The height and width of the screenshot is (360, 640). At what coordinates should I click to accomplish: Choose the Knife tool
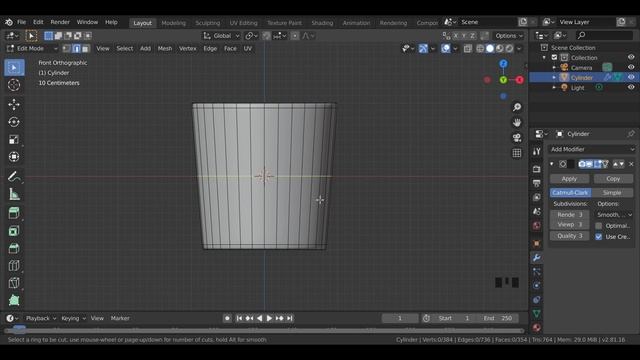coord(14,283)
